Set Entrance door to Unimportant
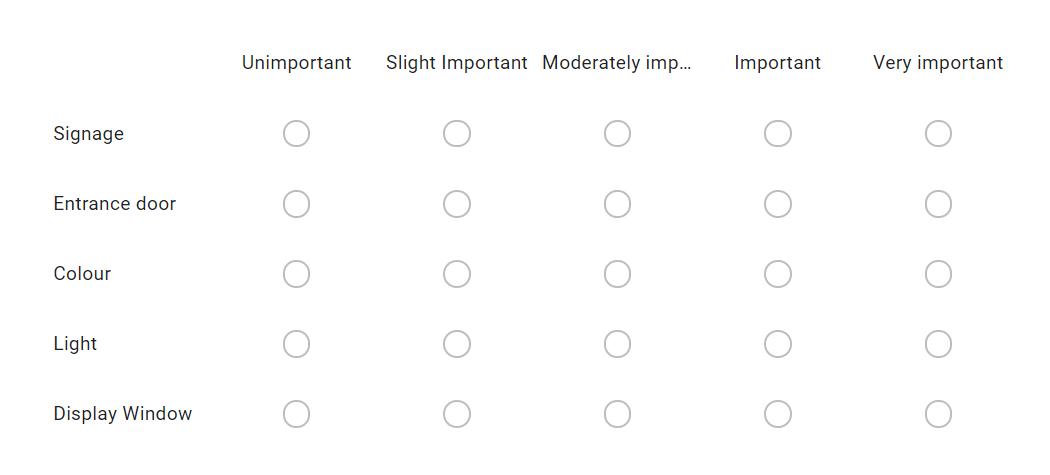Viewport: 1050px width, 475px height. pos(296,204)
